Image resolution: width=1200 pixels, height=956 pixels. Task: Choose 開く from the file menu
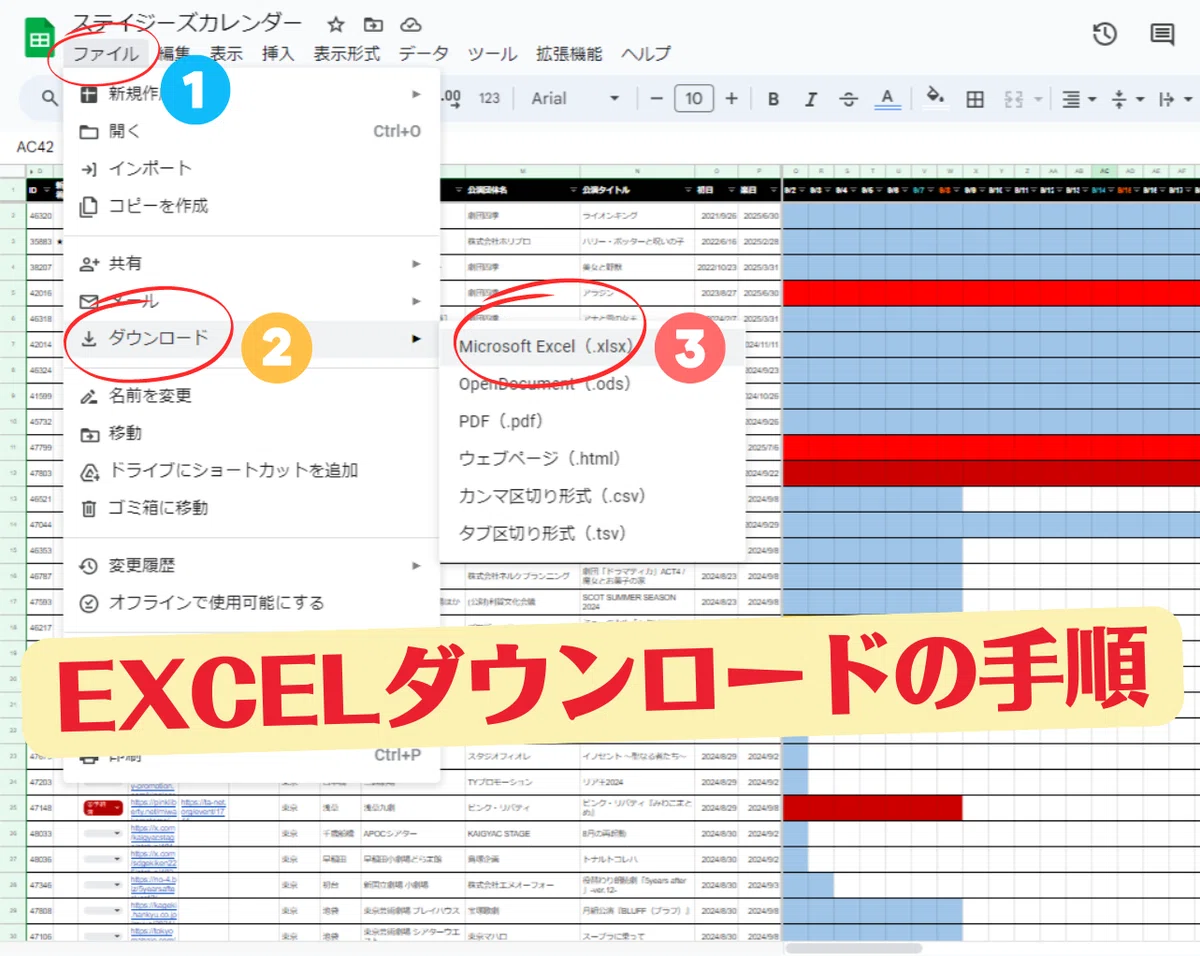pyautogui.click(x=251, y=131)
